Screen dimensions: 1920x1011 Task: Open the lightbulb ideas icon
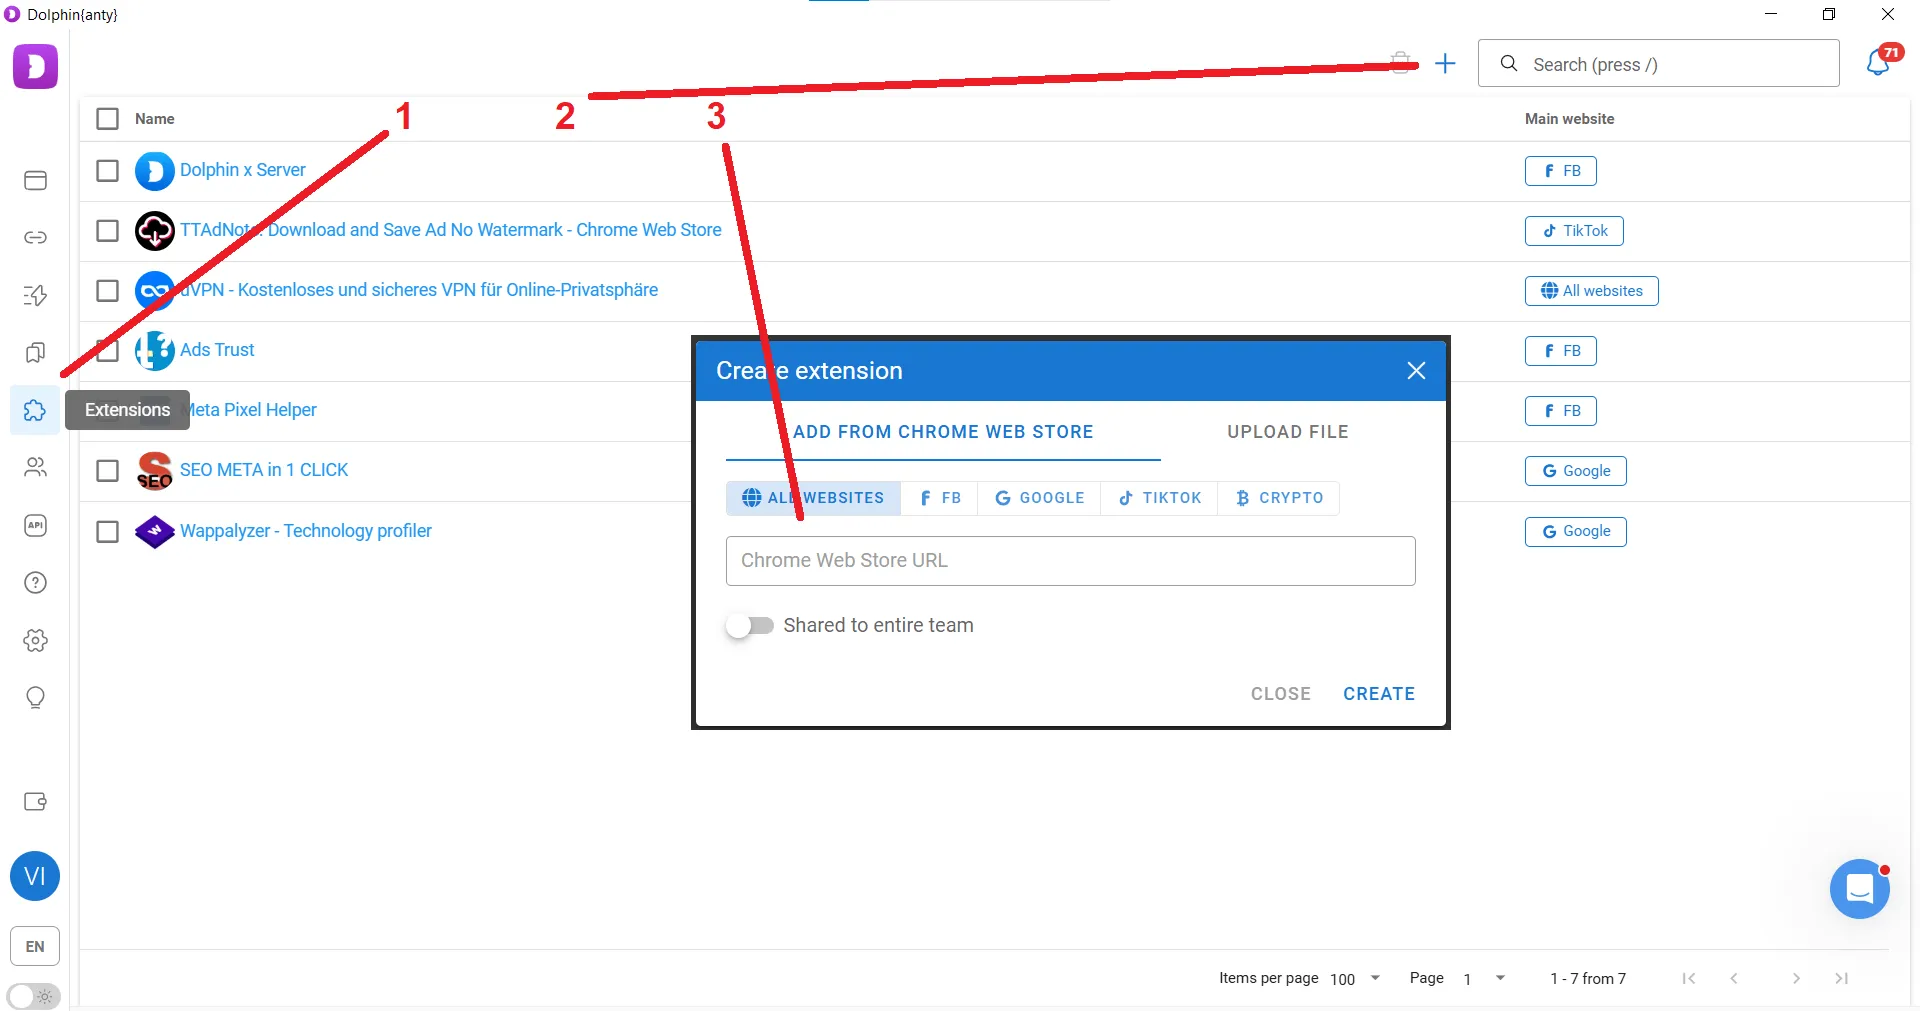click(35, 697)
